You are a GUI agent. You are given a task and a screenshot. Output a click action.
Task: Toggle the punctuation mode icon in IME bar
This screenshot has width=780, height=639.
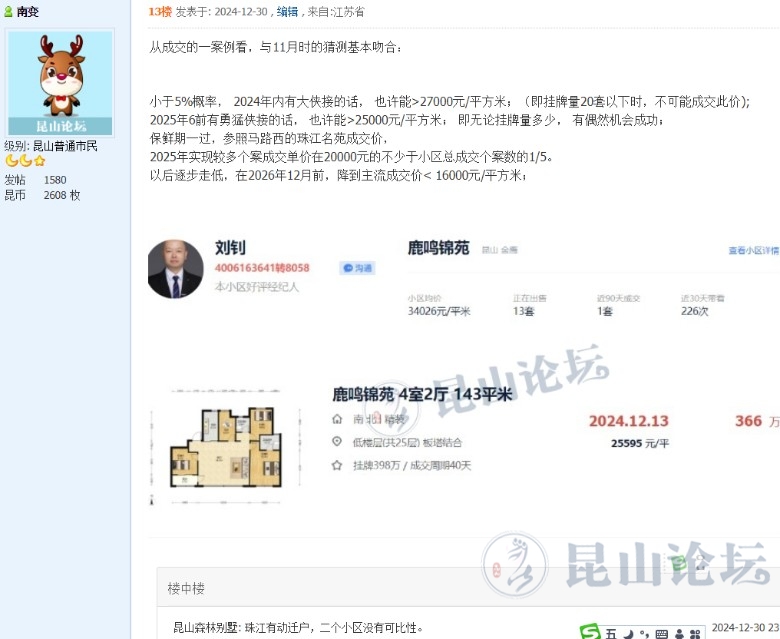644,633
